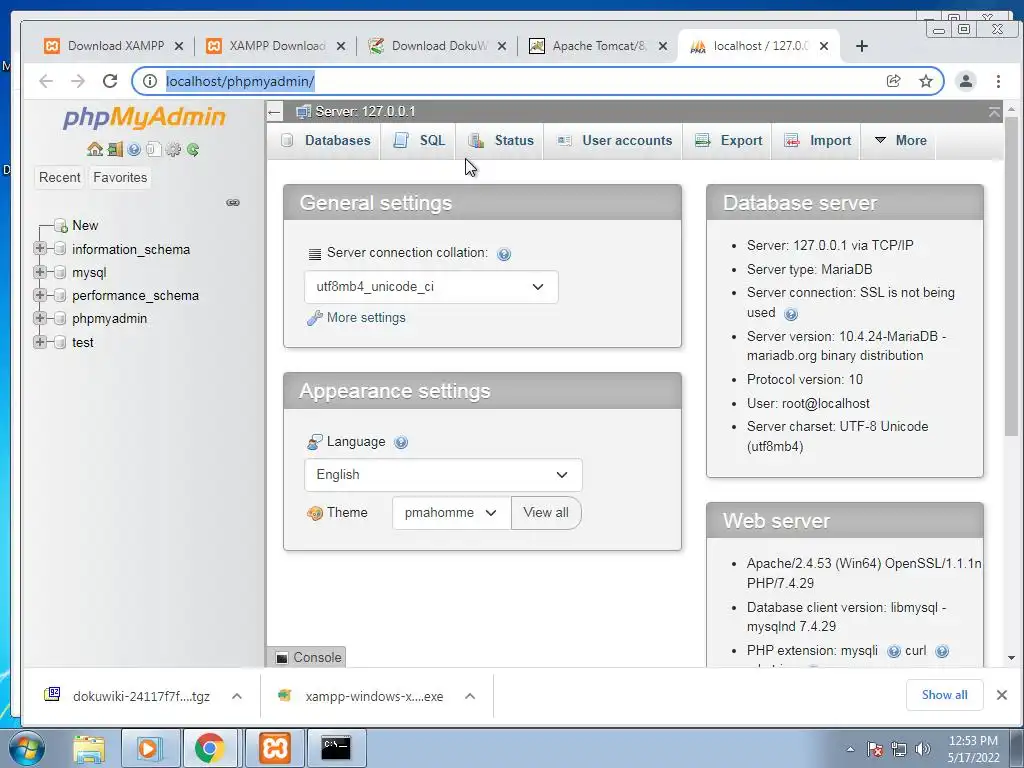Open command prompt from taskbar
This screenshot has width=1024, height=768.
click(336, 748)
